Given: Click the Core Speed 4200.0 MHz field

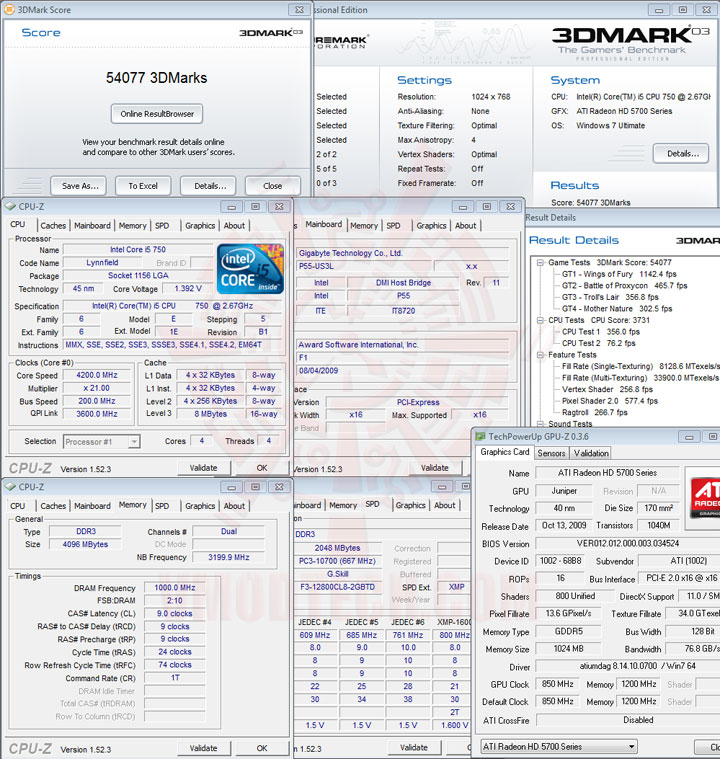Looking at the screenshot, I should click(97, 375).
